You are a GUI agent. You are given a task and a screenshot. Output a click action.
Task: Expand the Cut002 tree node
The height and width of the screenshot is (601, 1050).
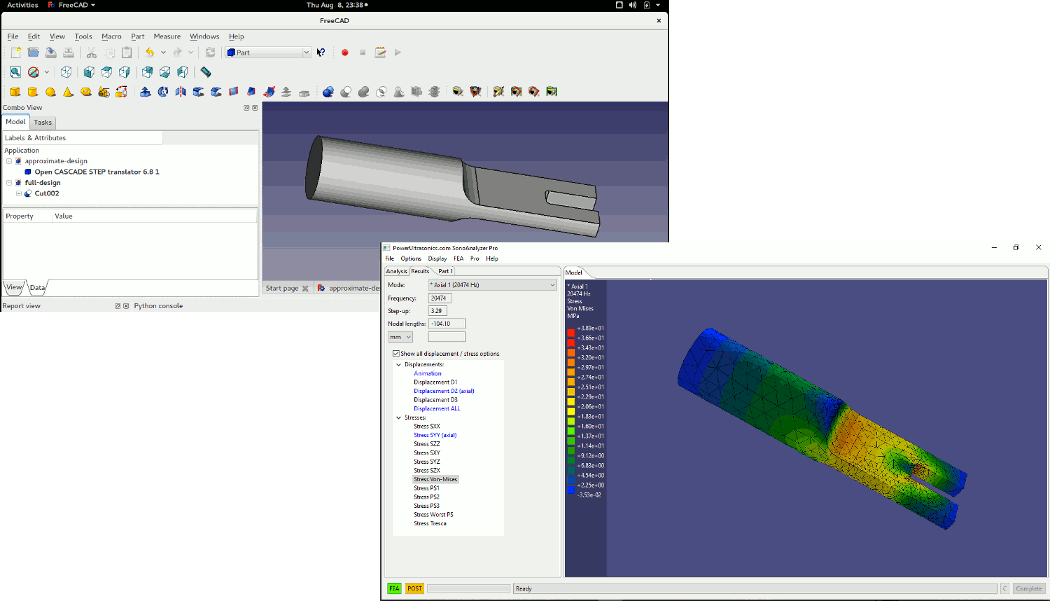pyautogui.click(x=19, y=194)
